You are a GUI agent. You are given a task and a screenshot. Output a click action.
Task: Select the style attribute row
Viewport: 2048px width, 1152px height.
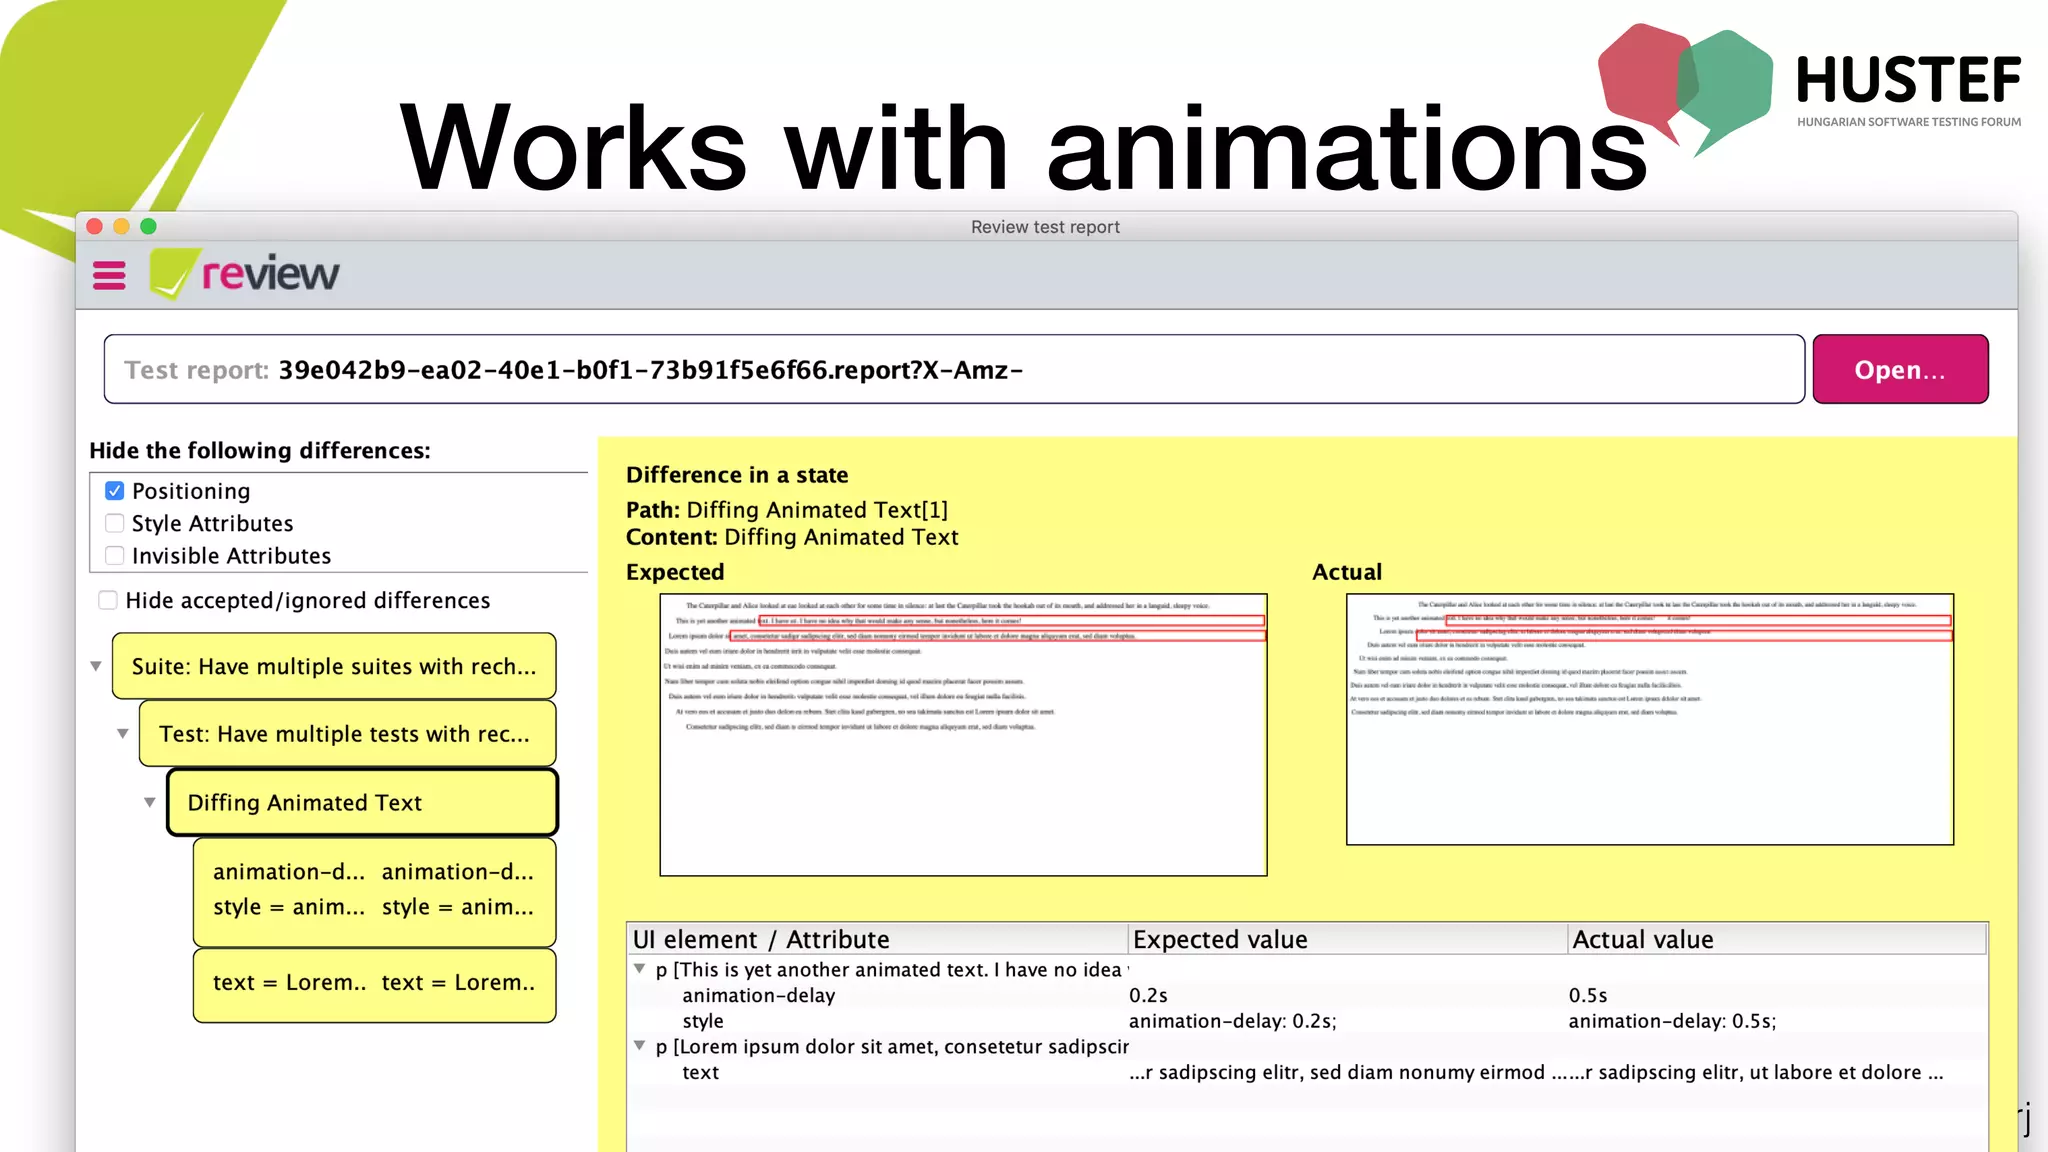pos(1306,1021)
